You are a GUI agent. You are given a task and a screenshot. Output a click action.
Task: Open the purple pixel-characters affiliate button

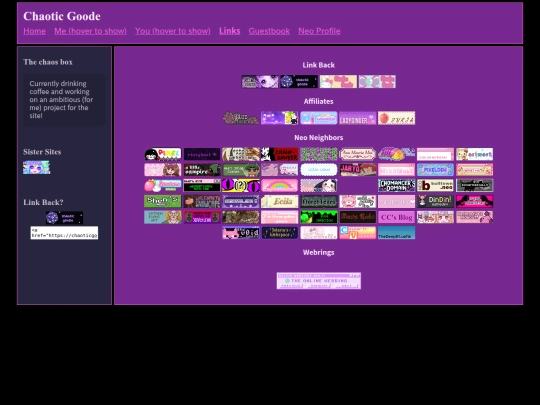[x=280, y=118]
